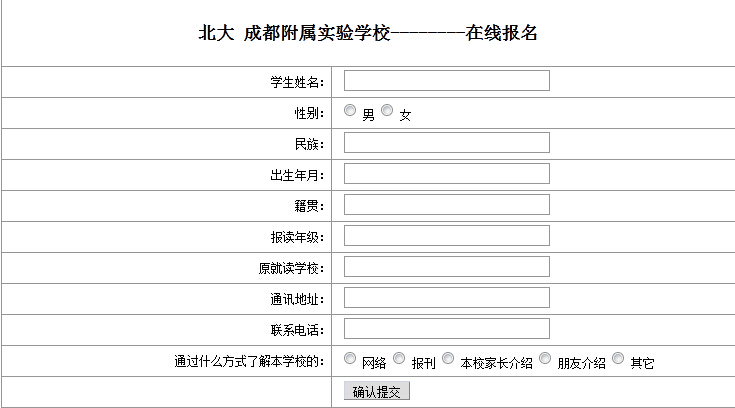Image resolution: width=735 pixels, height=408 pixels.
Task: Focus the 联系电话 input field
Action: tap(446, 329)
